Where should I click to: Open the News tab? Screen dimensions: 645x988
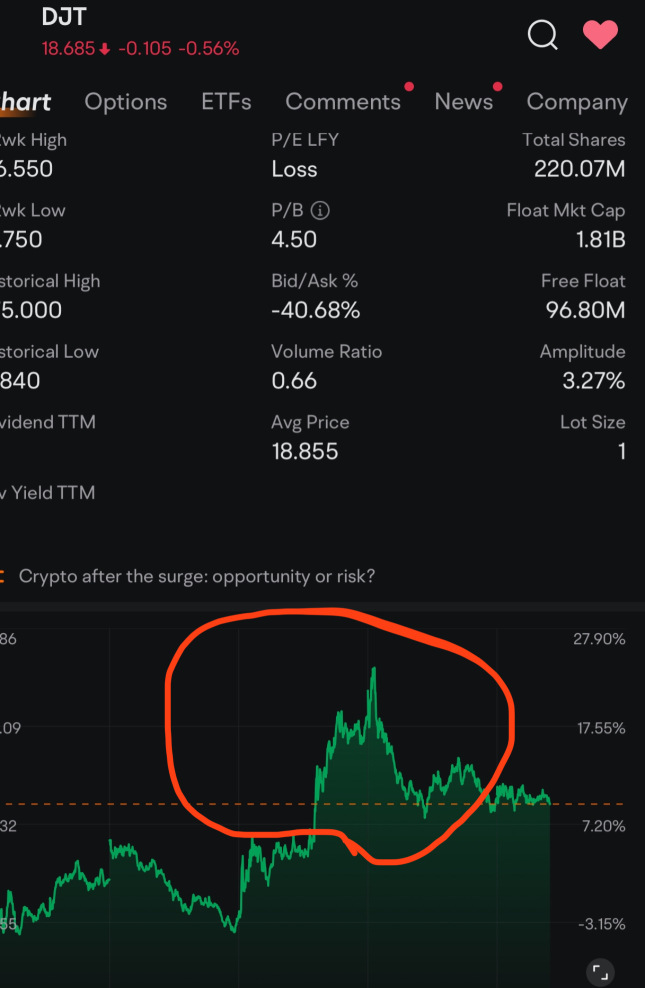coord(463,102)
